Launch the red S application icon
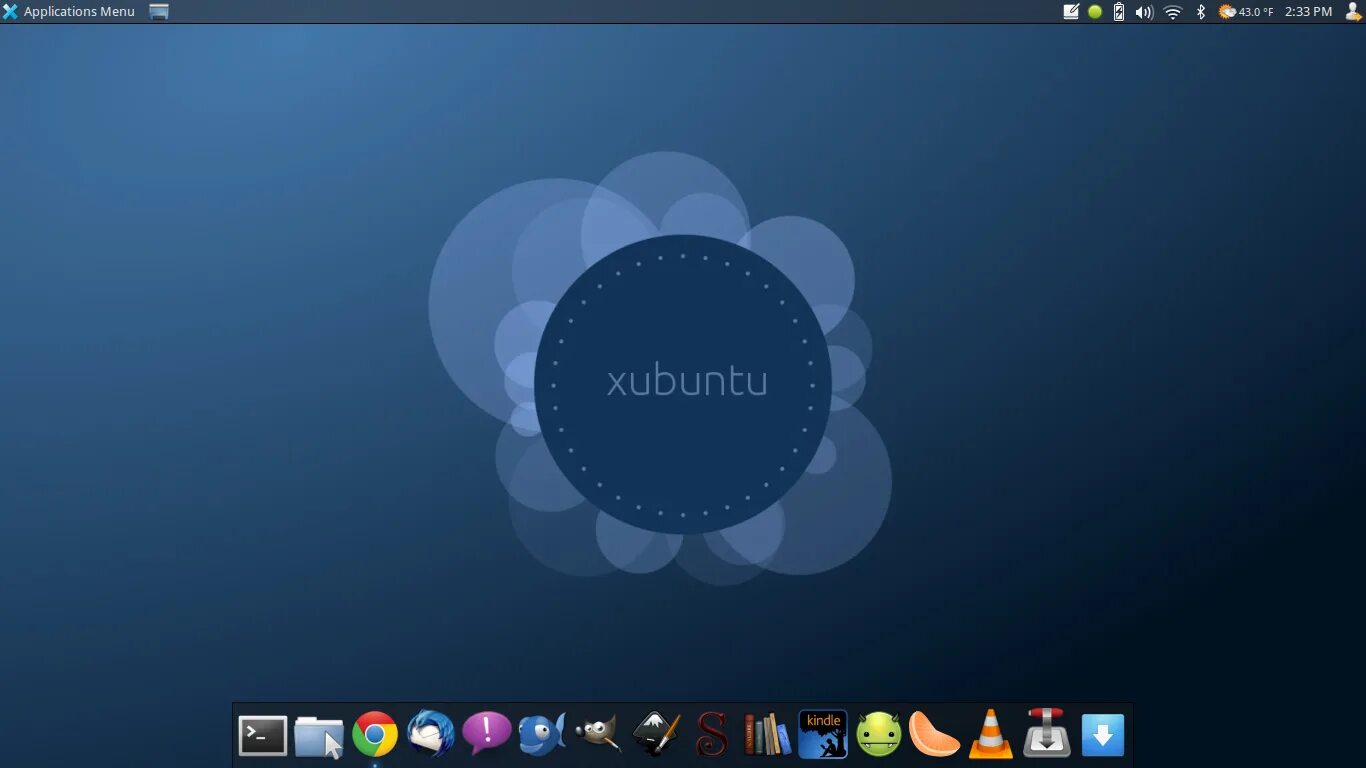 tap(712, 734)
